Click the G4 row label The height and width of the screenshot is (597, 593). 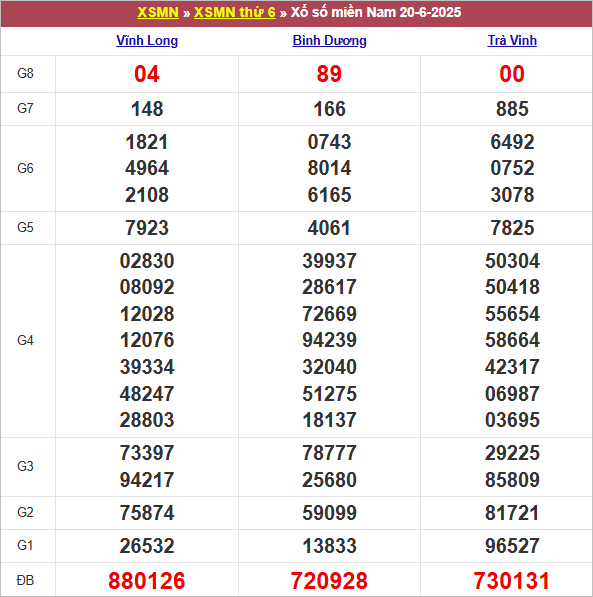click(26, 340)
